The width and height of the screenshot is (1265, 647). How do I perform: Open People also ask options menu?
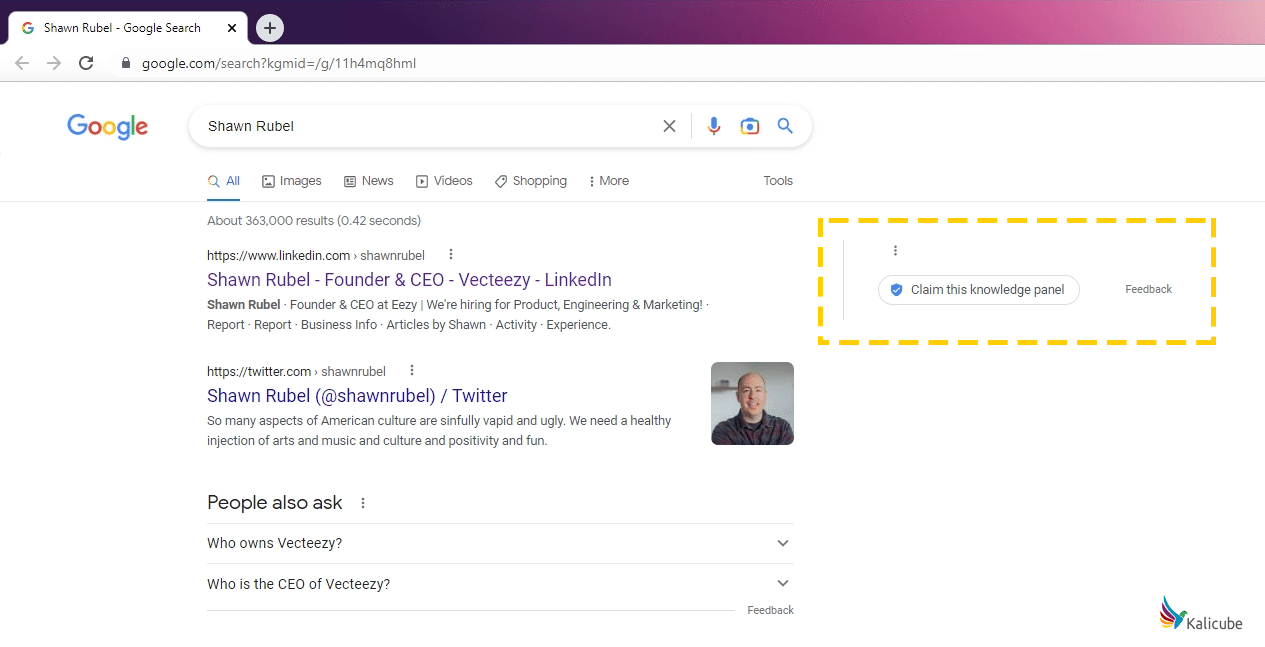(x=363, y=503)
